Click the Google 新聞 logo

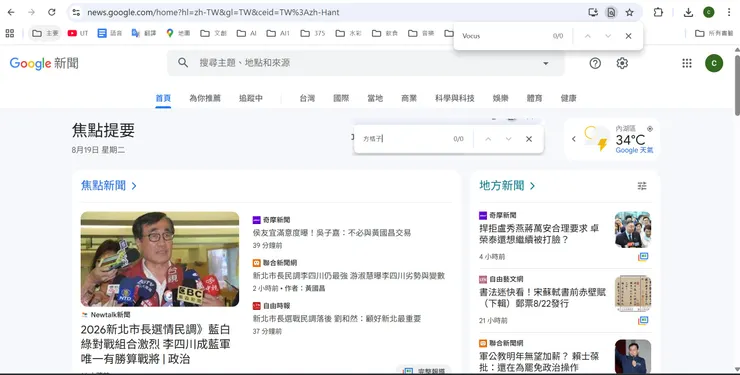[x=44, y=63]
